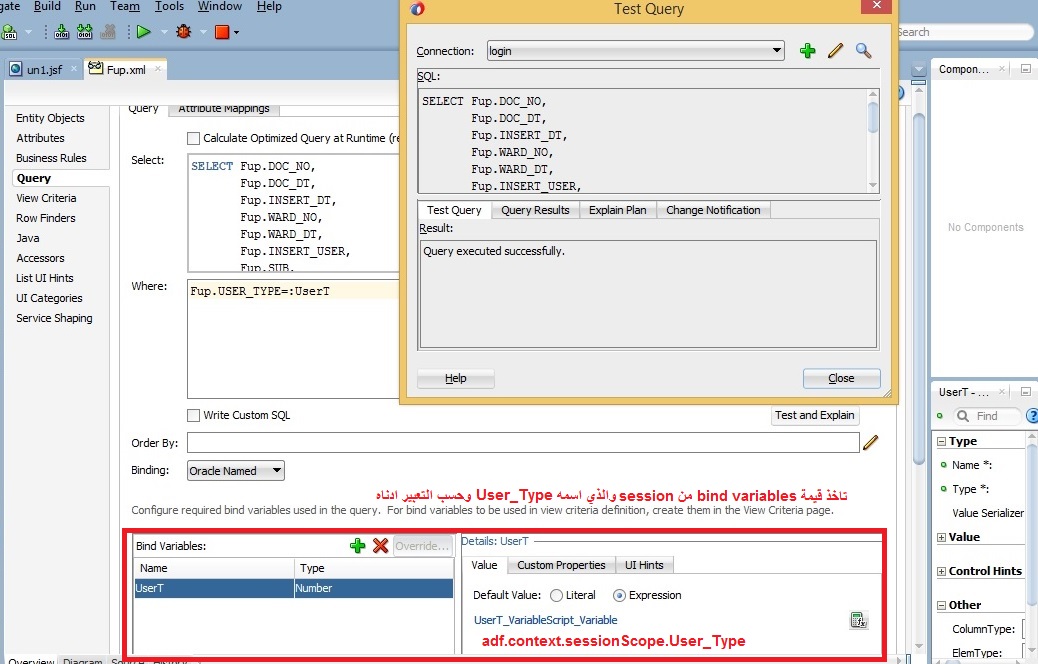Click the red ladybug Debug icon
This screenshot has height=664, width=1038.
point(183,32)
